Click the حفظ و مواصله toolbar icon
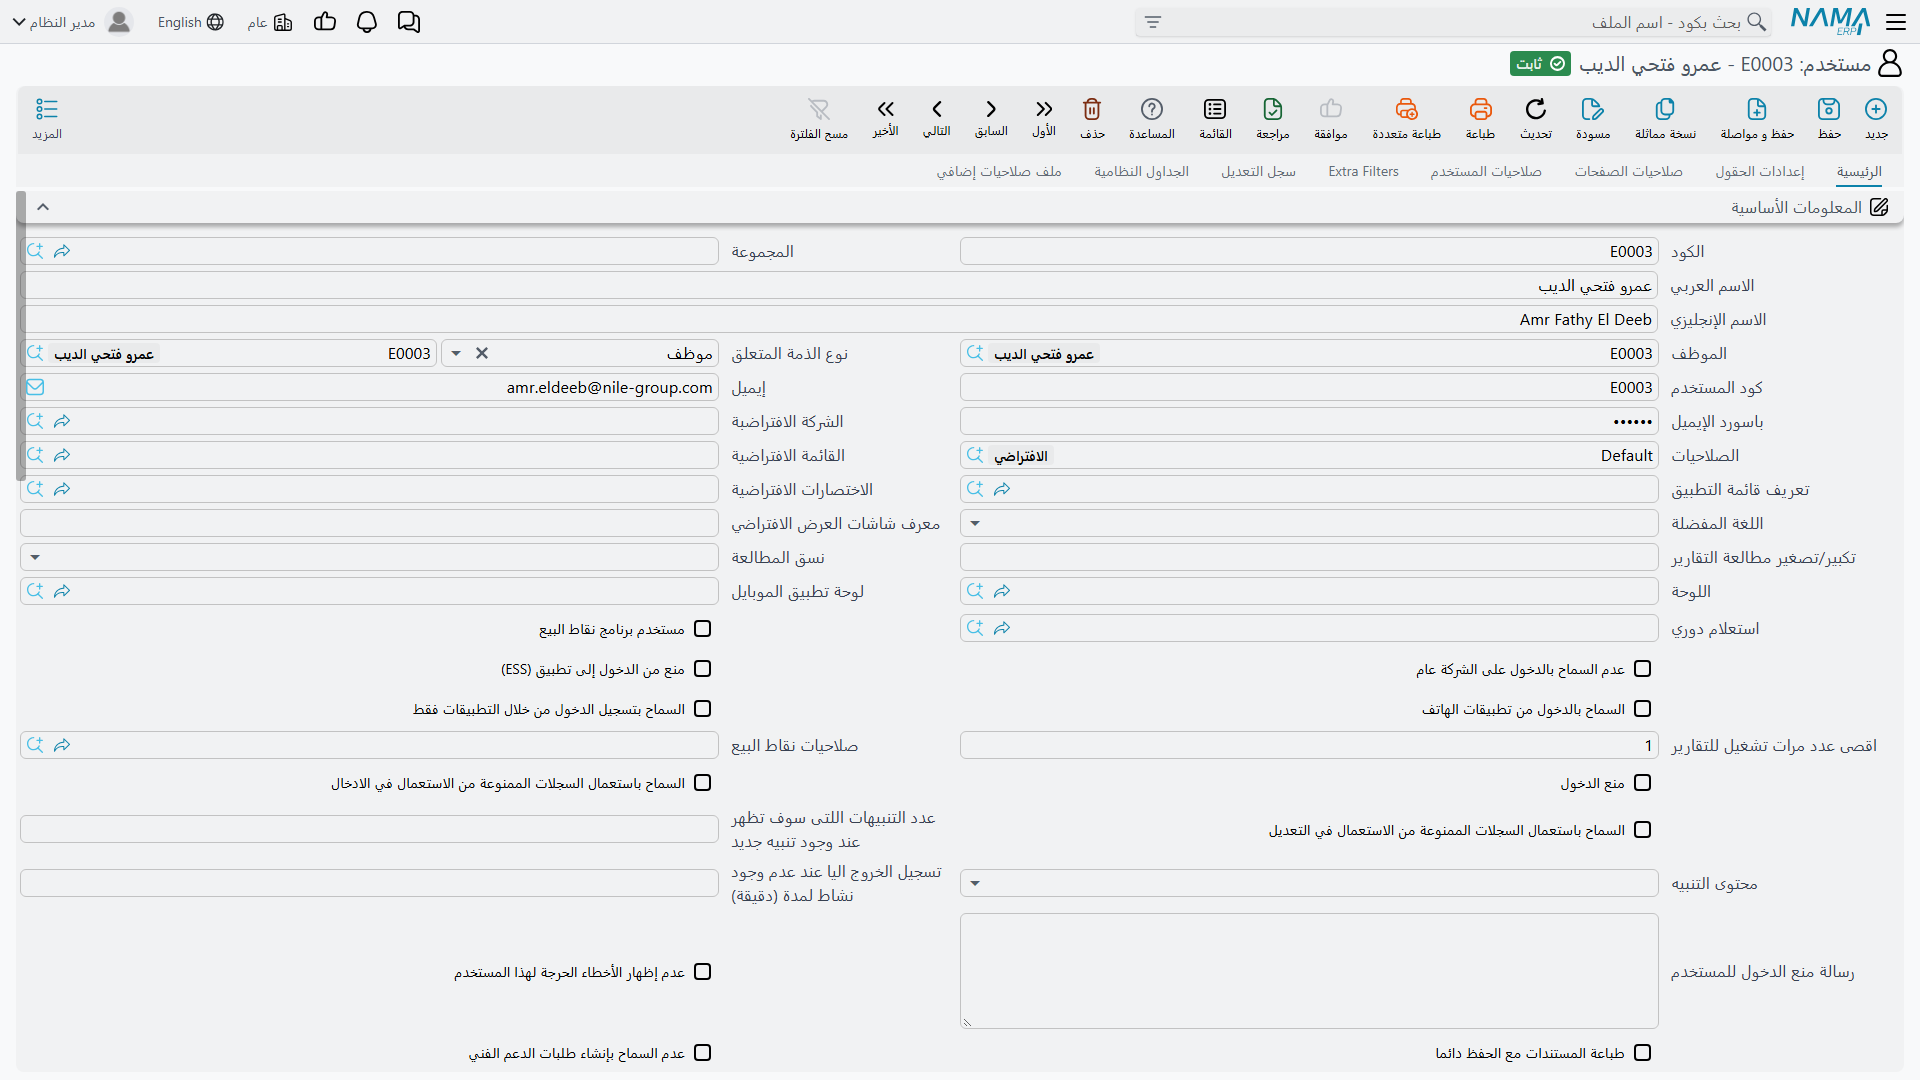 point(1757,109)
